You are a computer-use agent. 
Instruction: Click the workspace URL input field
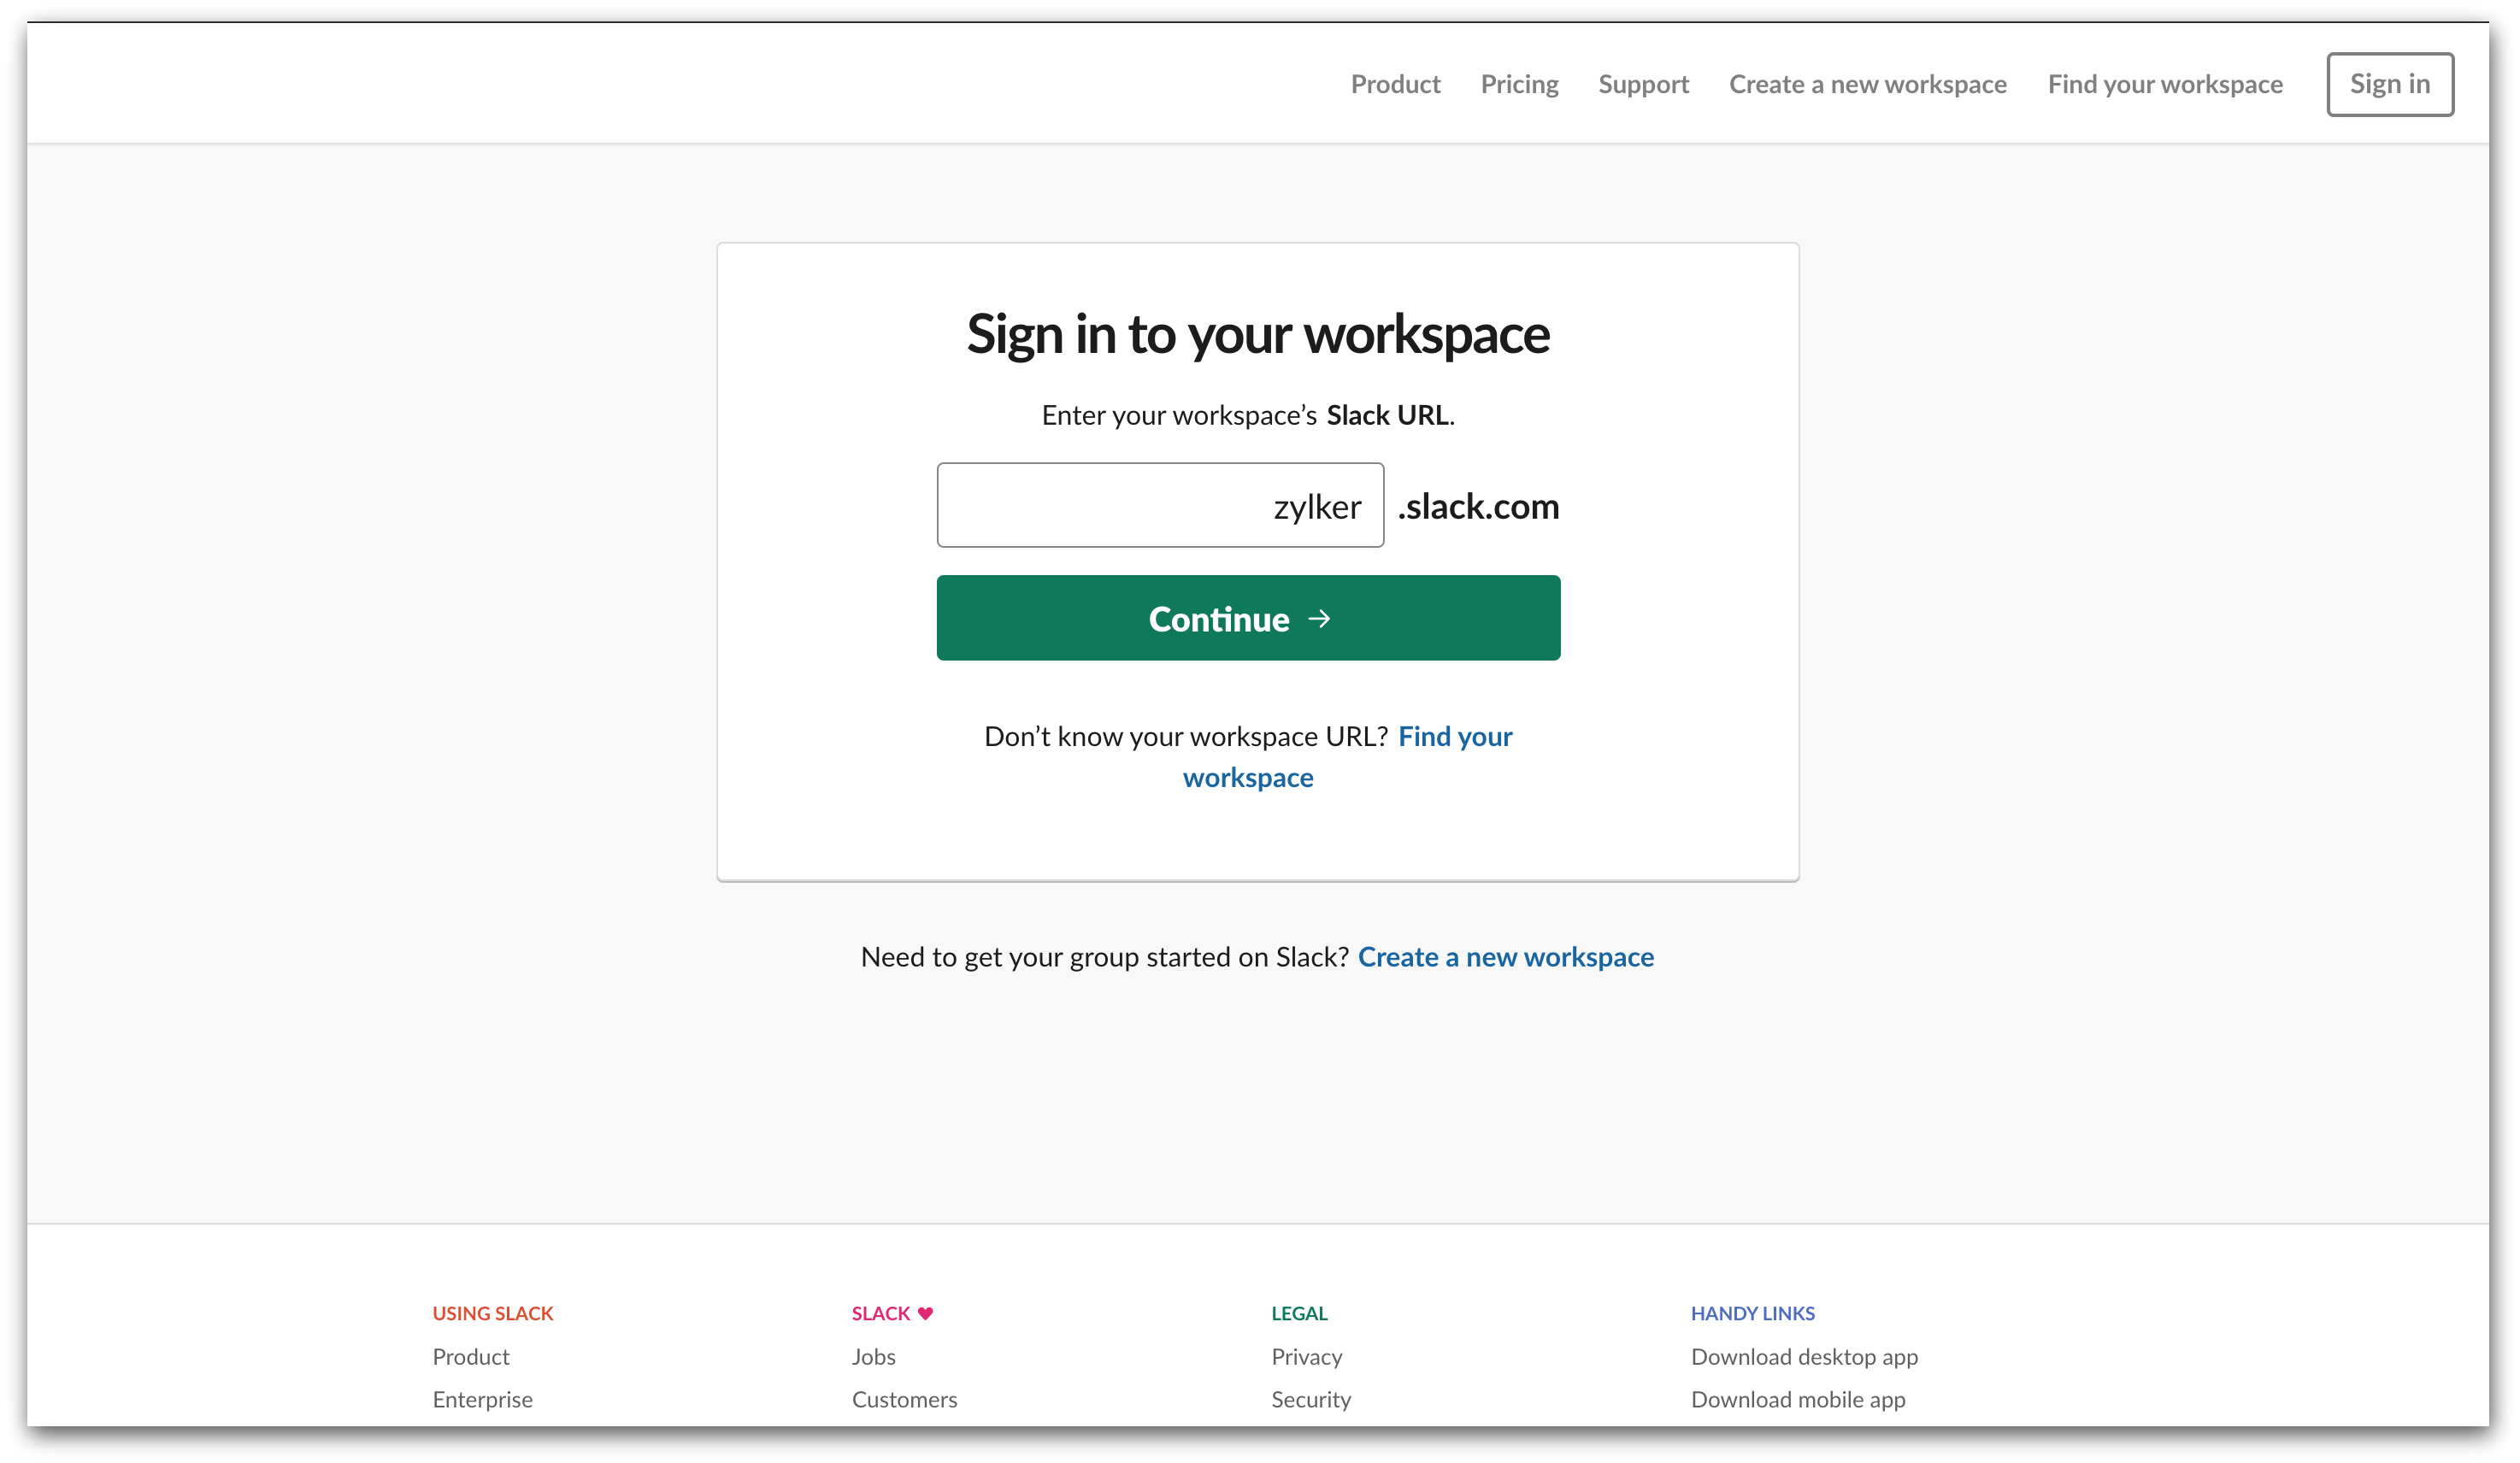1159,505
